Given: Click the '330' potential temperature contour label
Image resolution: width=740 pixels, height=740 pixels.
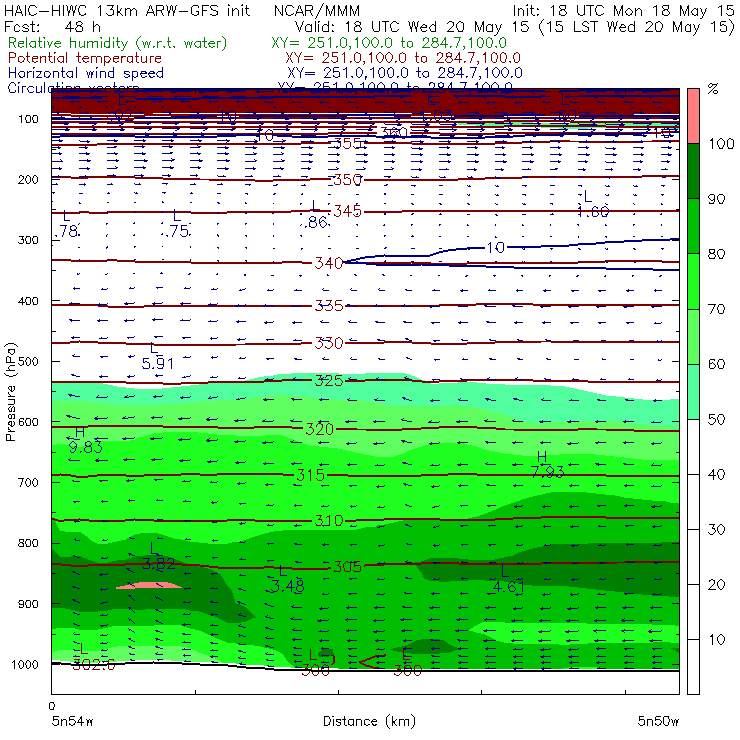Looking at the screenshot, I should pyautogui.click(x=329, y=343).
